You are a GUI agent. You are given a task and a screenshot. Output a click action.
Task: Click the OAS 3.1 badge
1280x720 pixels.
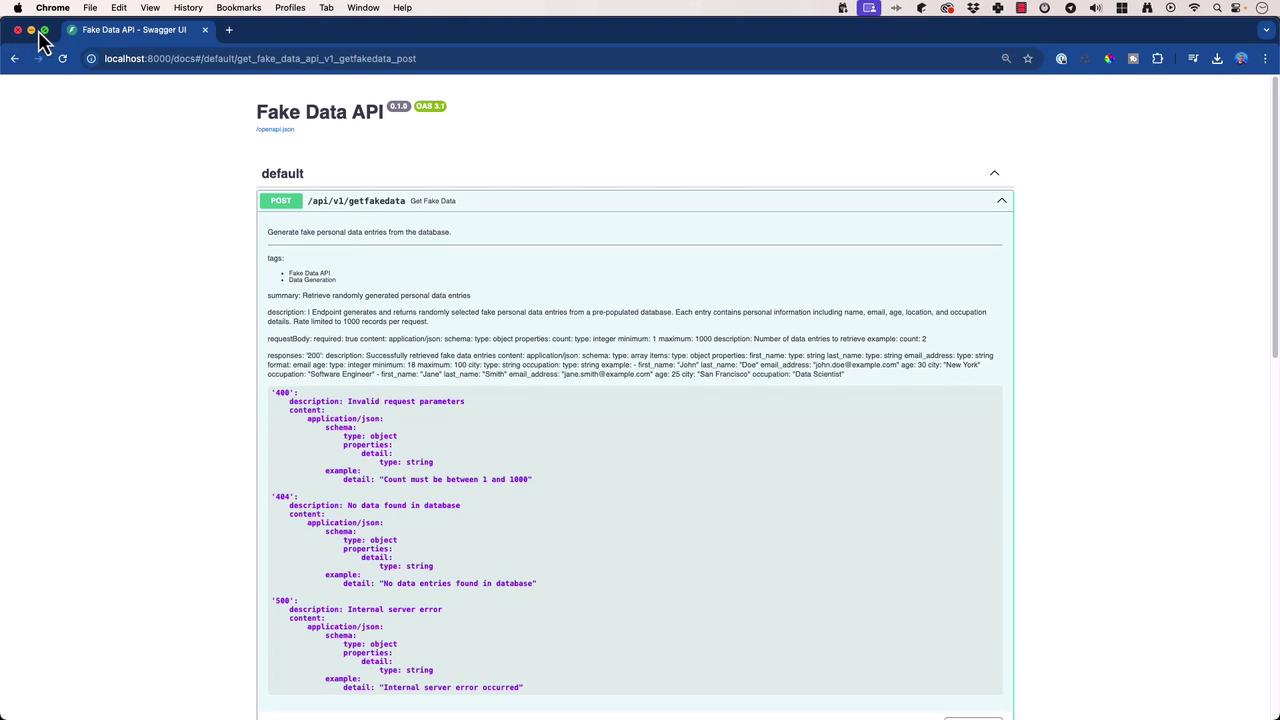(430, 106)
